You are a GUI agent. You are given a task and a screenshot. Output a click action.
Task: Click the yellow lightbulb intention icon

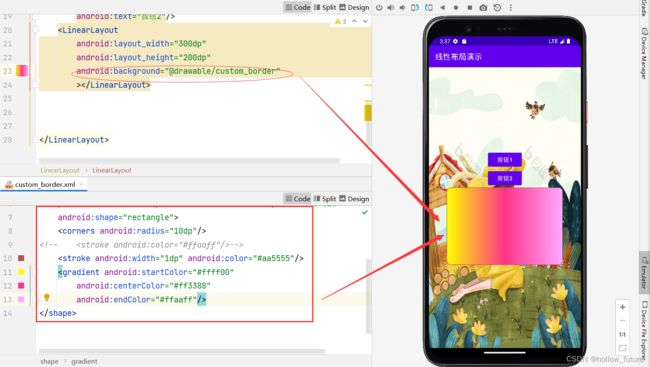coord(47,297)
